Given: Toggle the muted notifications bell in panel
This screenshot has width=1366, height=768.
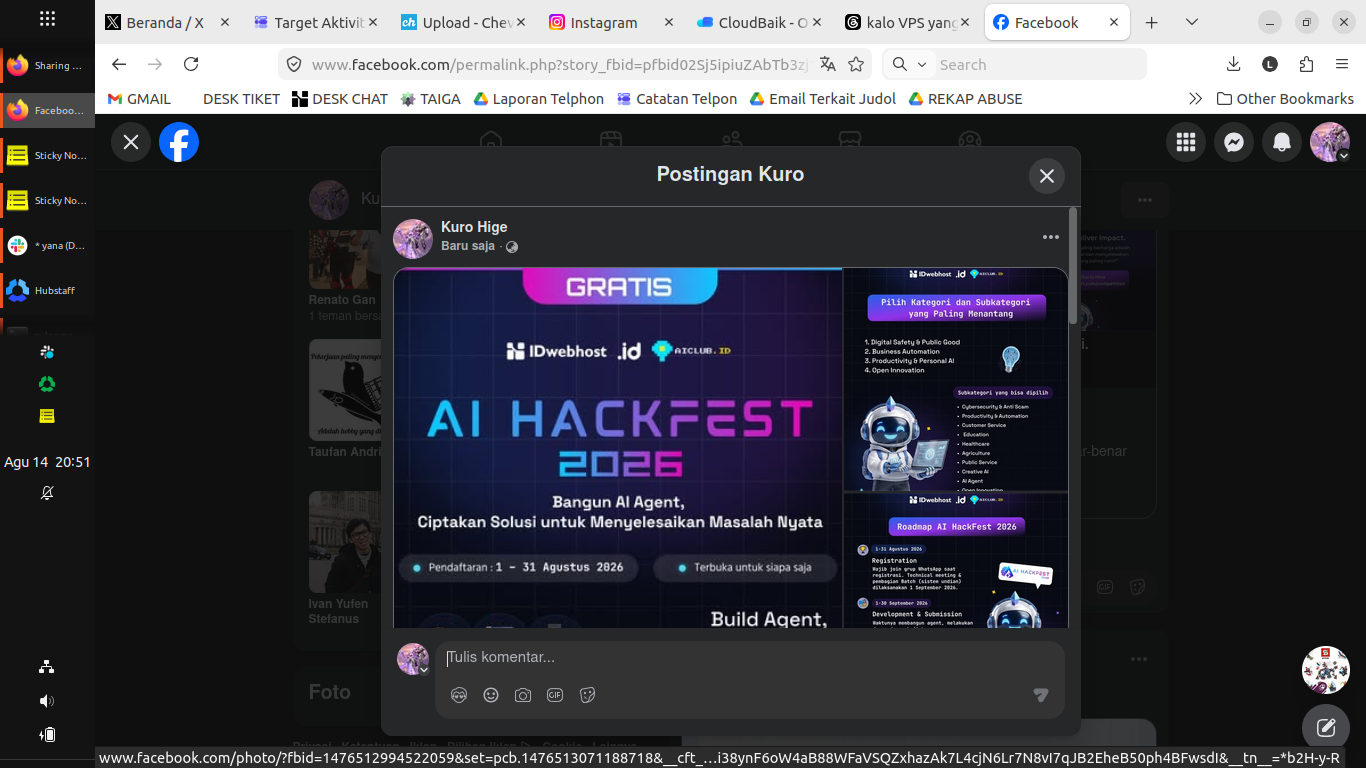Looking at the screenshot, I should coord(47,493).
